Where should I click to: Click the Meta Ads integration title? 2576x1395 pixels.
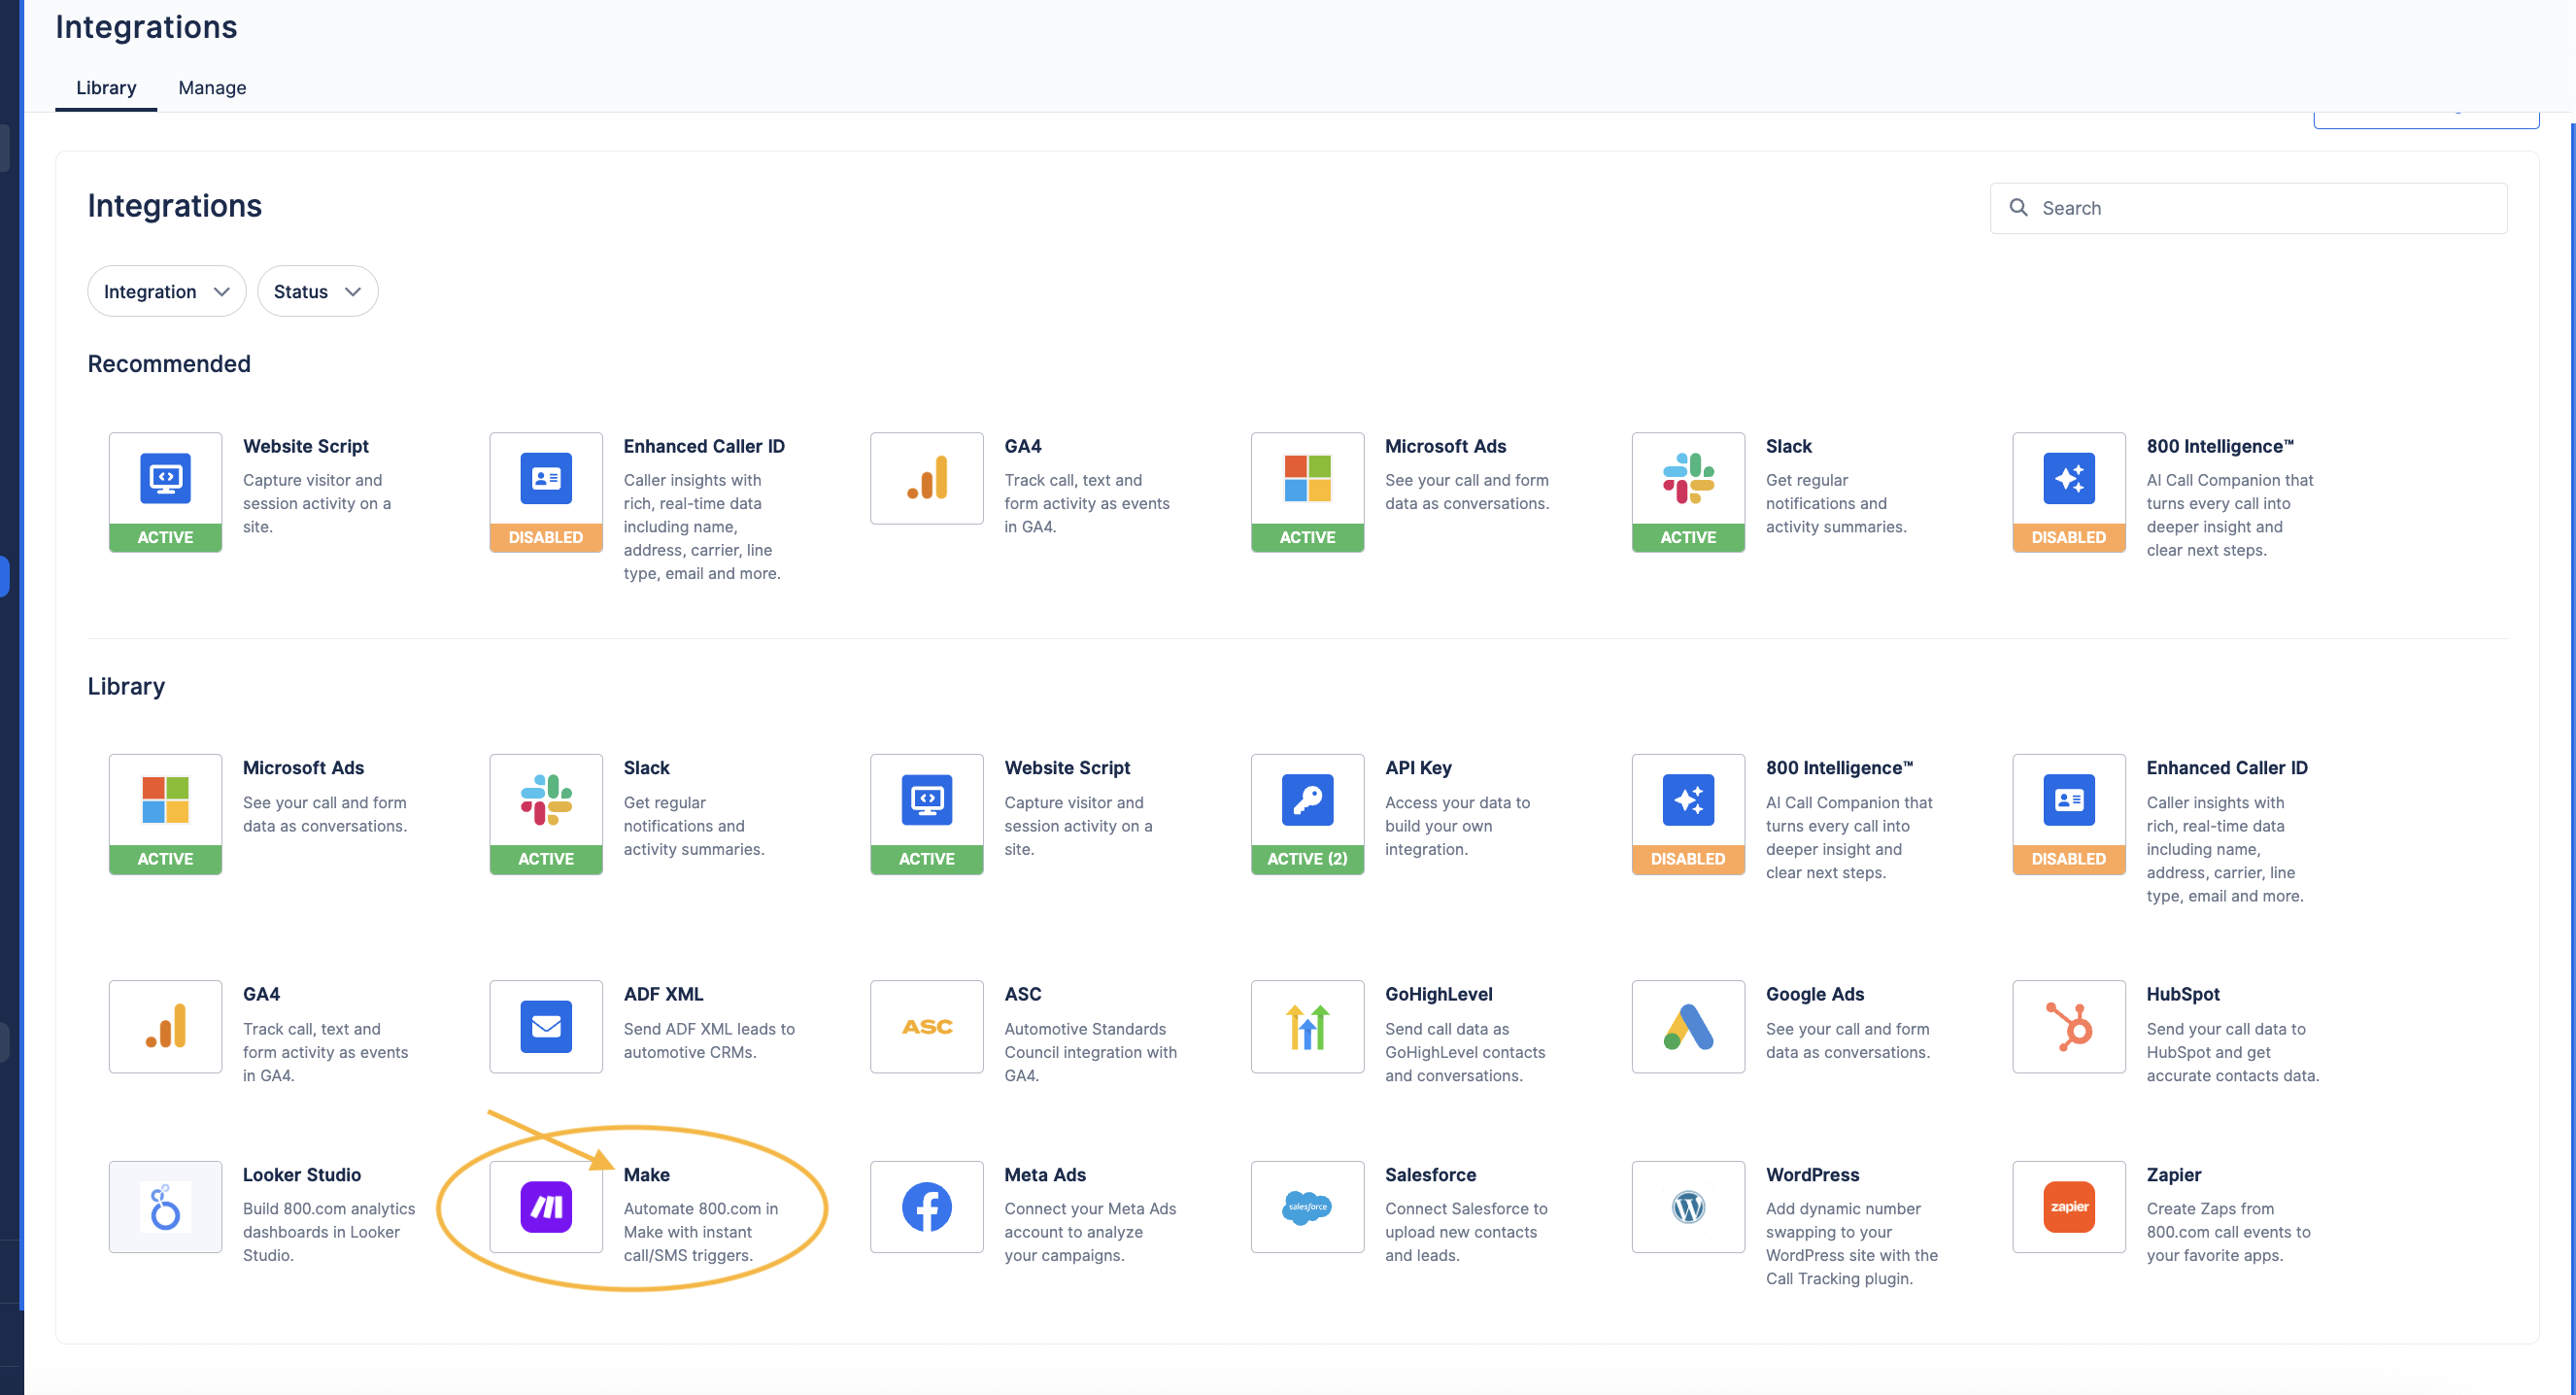tap(1045, 1175)
